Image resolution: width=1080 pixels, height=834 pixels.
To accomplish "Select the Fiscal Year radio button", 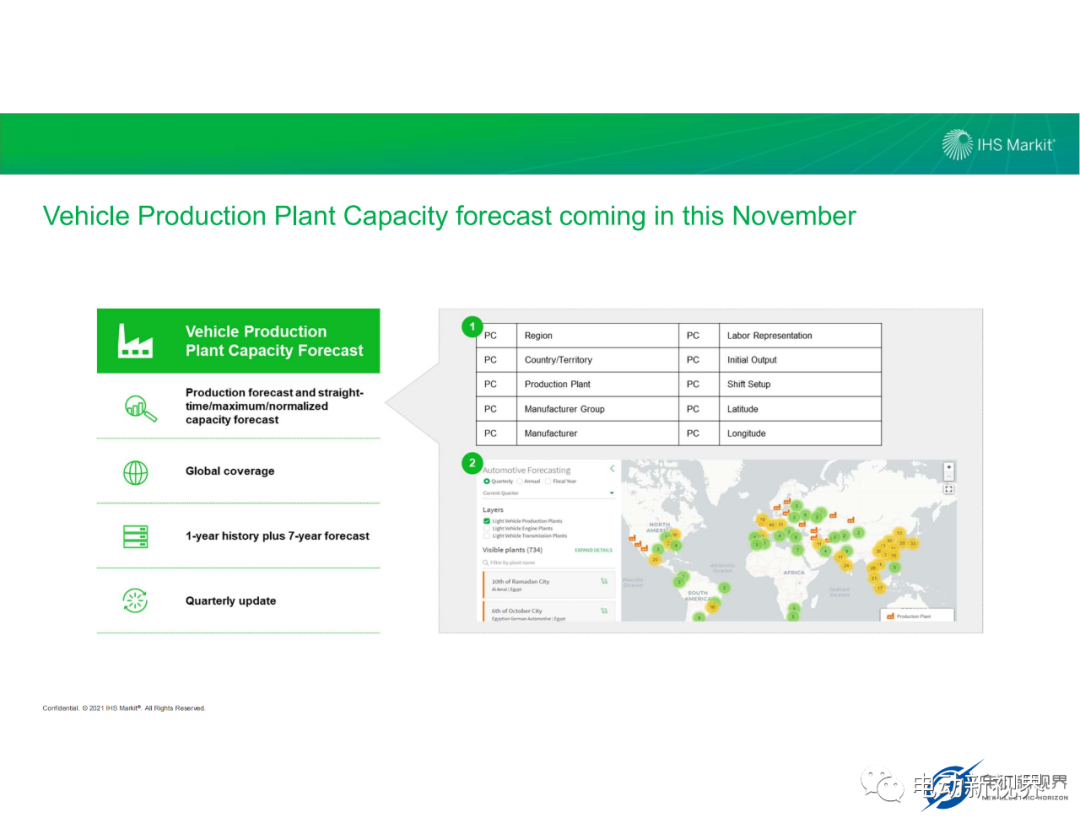I will pos(548,481).
